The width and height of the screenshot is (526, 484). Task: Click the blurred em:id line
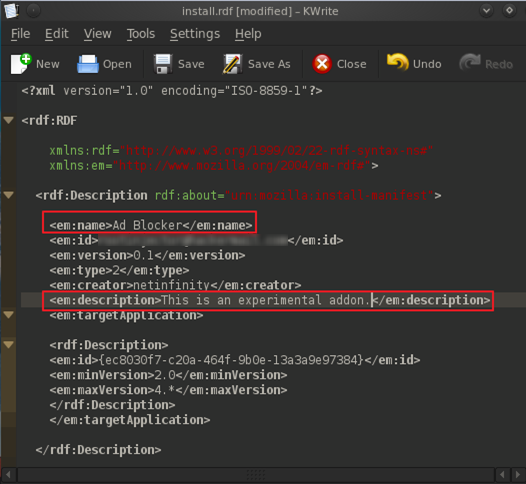coord(196,240)
